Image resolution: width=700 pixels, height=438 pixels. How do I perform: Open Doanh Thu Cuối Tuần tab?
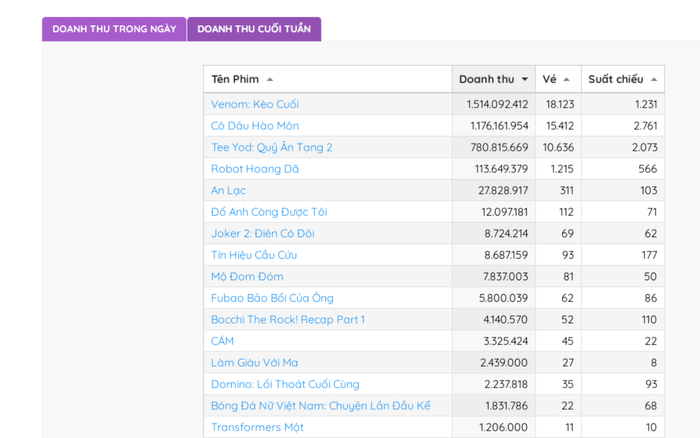254,29
